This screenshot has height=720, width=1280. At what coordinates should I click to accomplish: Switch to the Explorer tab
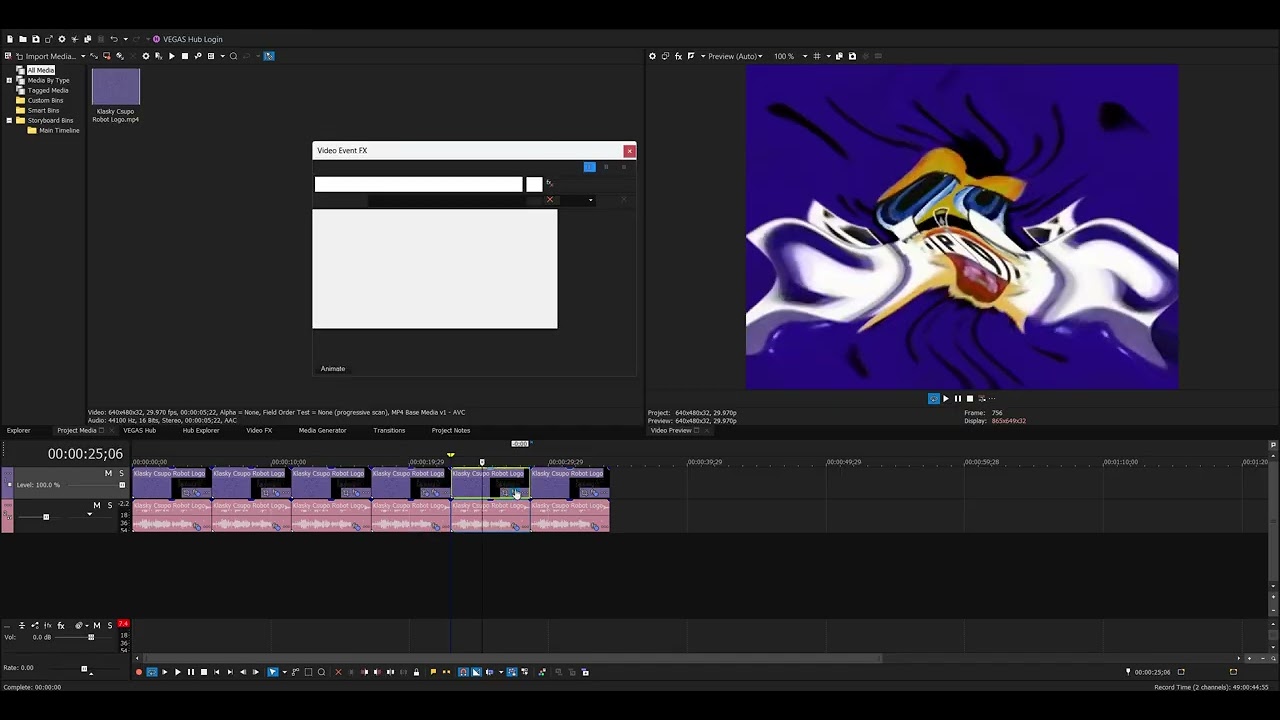pyautogui.click(x=19, y=431)
